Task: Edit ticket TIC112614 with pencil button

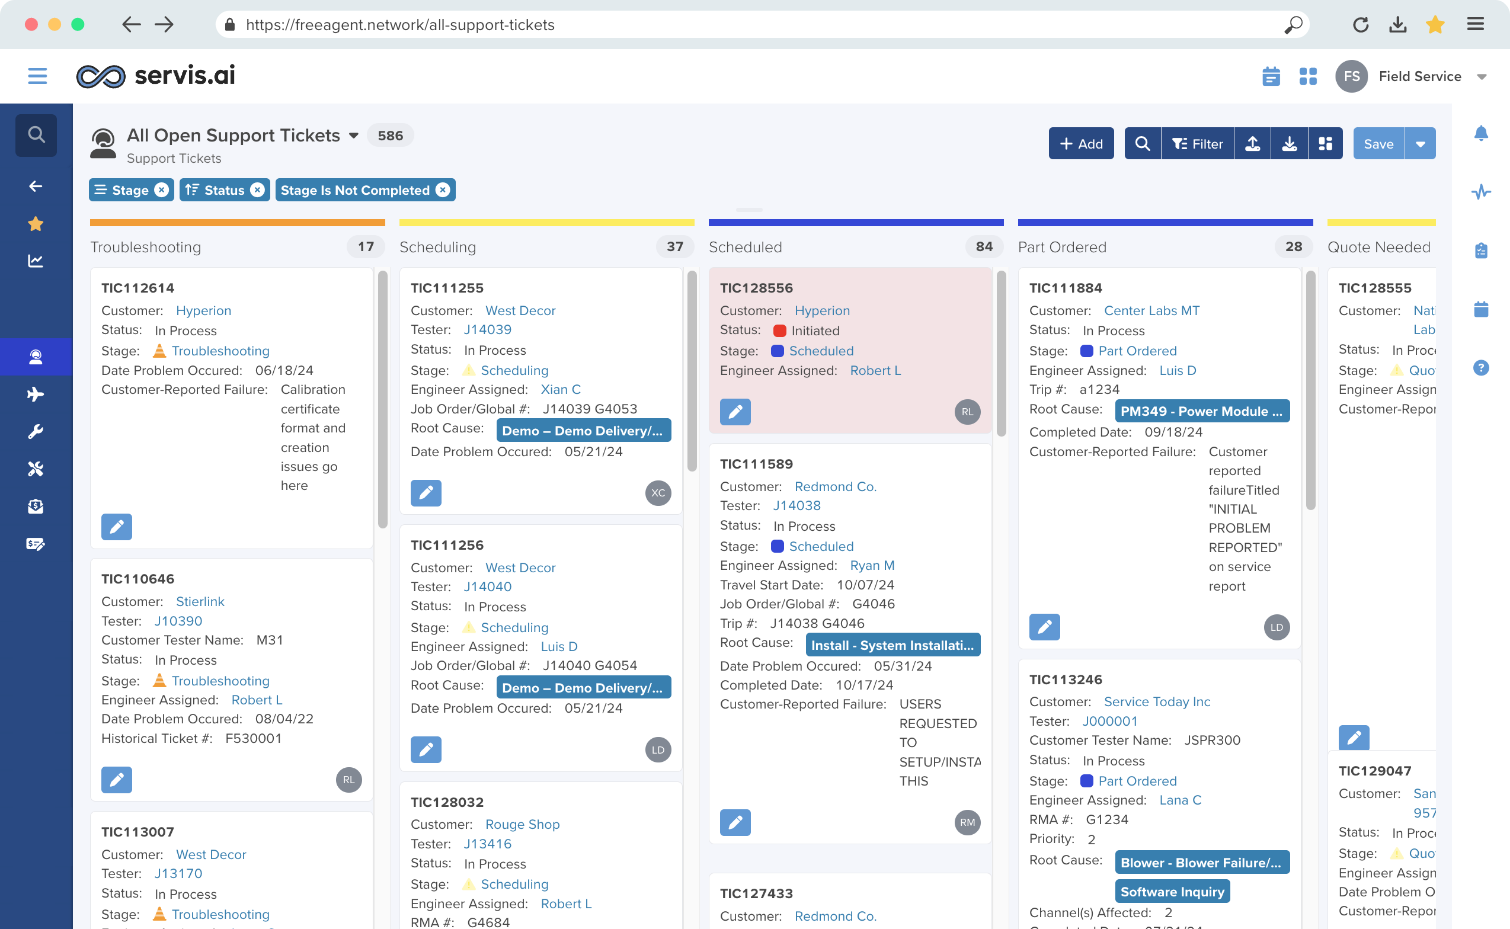Action: [117, 527]
